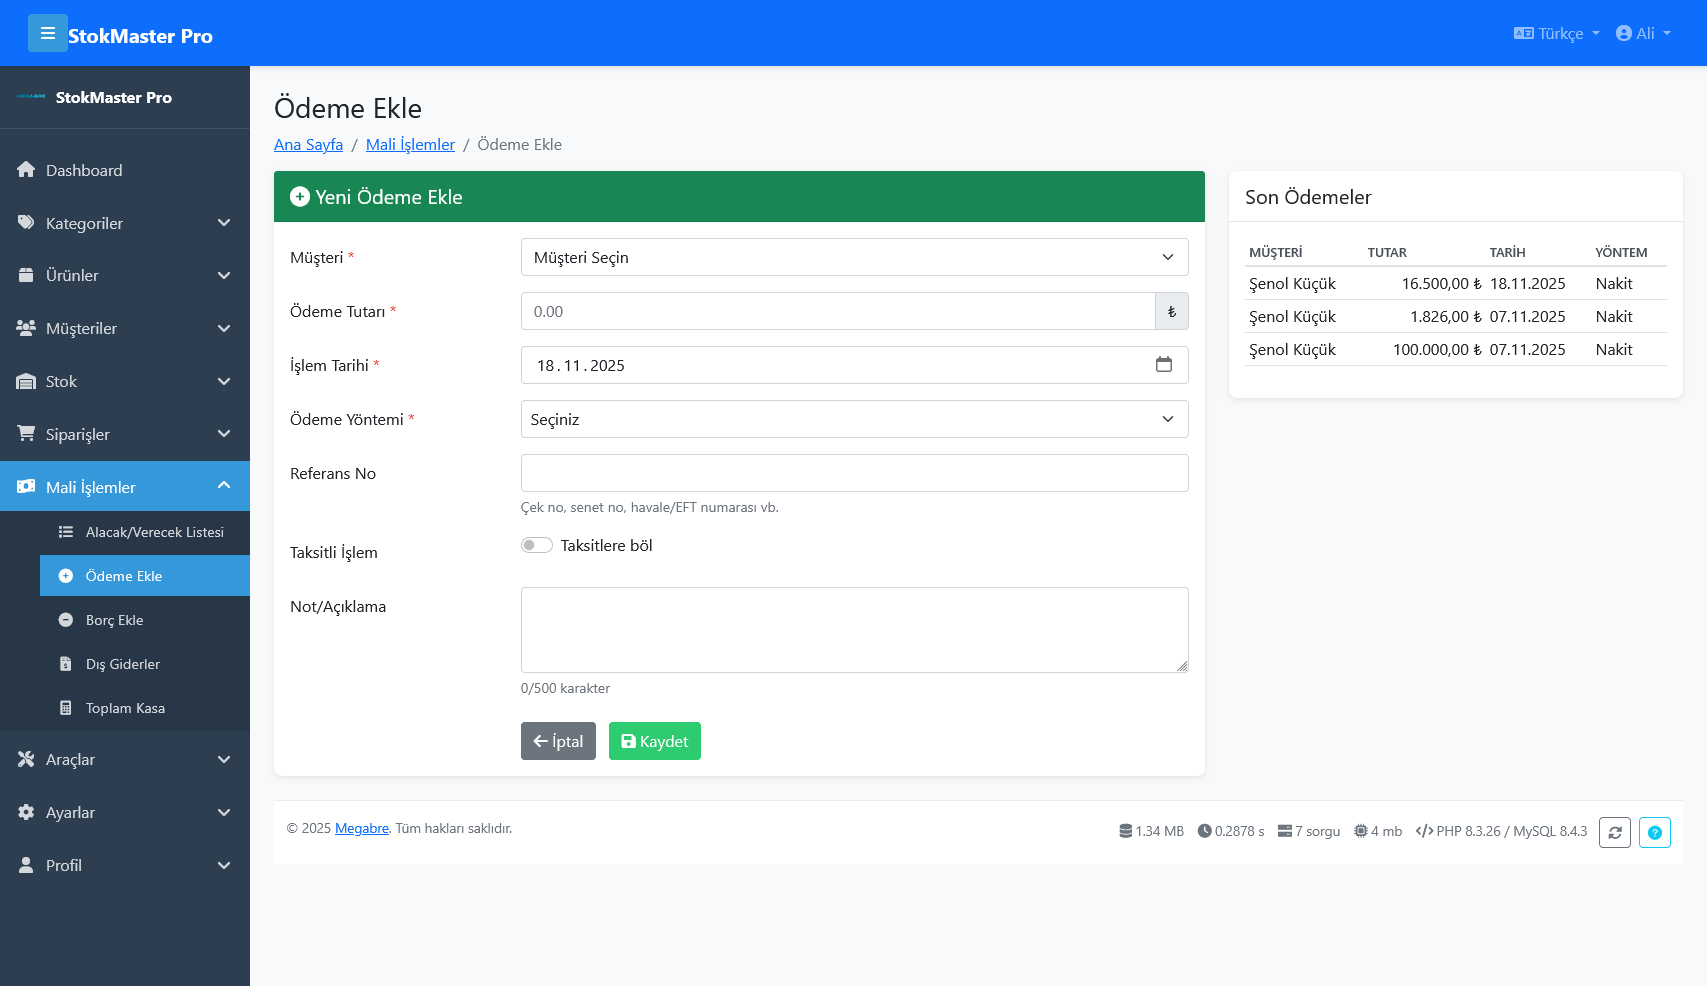Open the Ali user account menu
The width and height of the screenshot is (1707, 986).
pos(1644,33)
